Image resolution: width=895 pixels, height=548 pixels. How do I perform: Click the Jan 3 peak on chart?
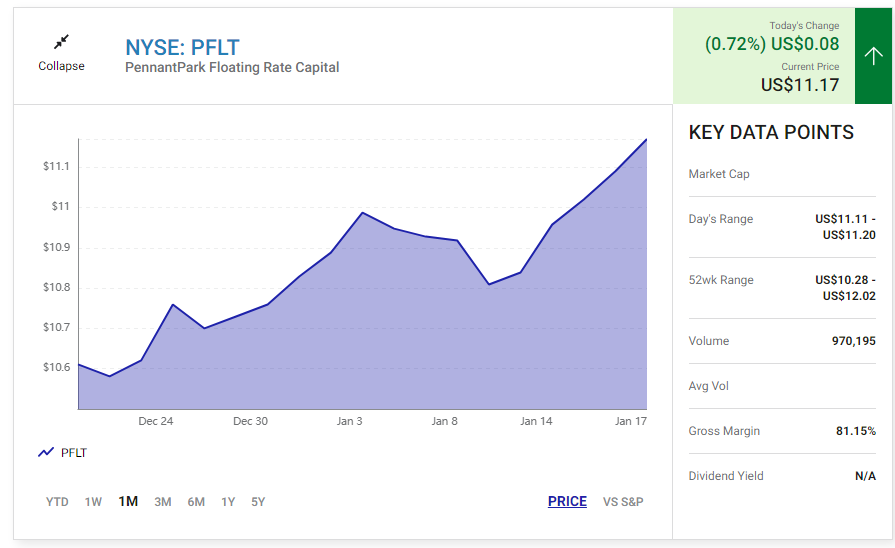pos(362,213)
